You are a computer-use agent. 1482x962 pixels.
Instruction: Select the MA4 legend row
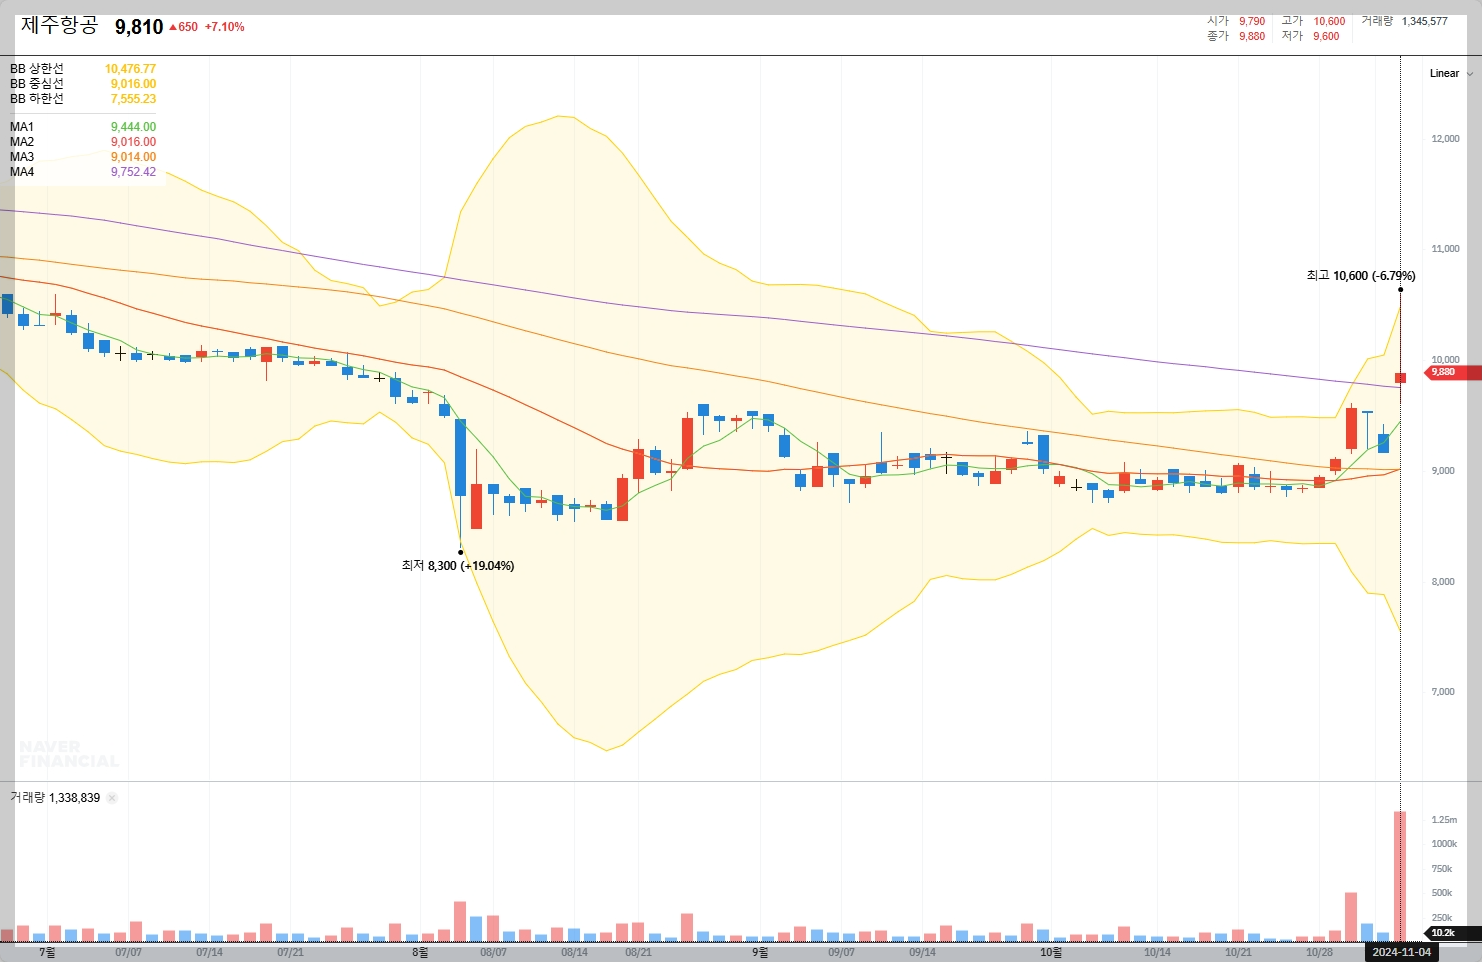coord(83,172)
